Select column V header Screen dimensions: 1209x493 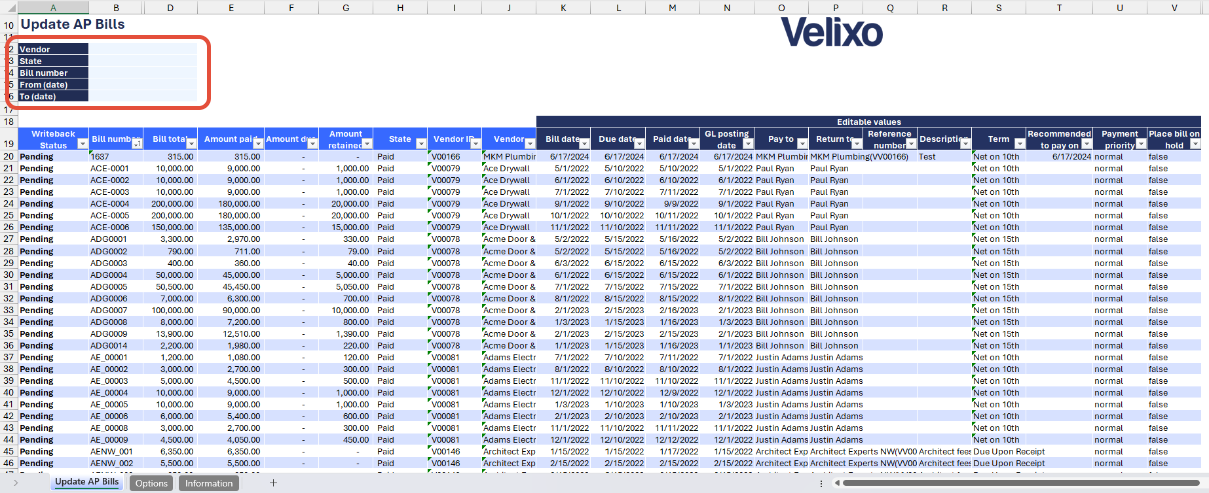(x=1174, y=7)
